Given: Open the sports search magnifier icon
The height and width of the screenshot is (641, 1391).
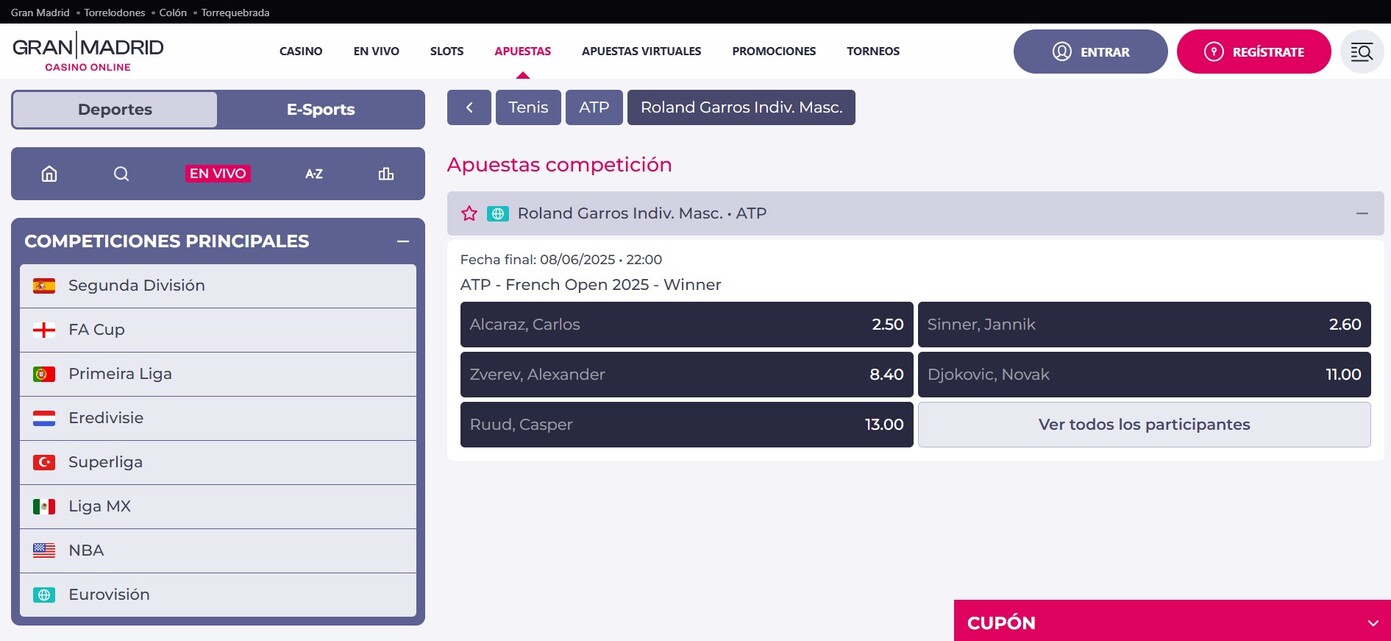Looking at the screenshot, I should pyautogui.click(x=121, y=174).
